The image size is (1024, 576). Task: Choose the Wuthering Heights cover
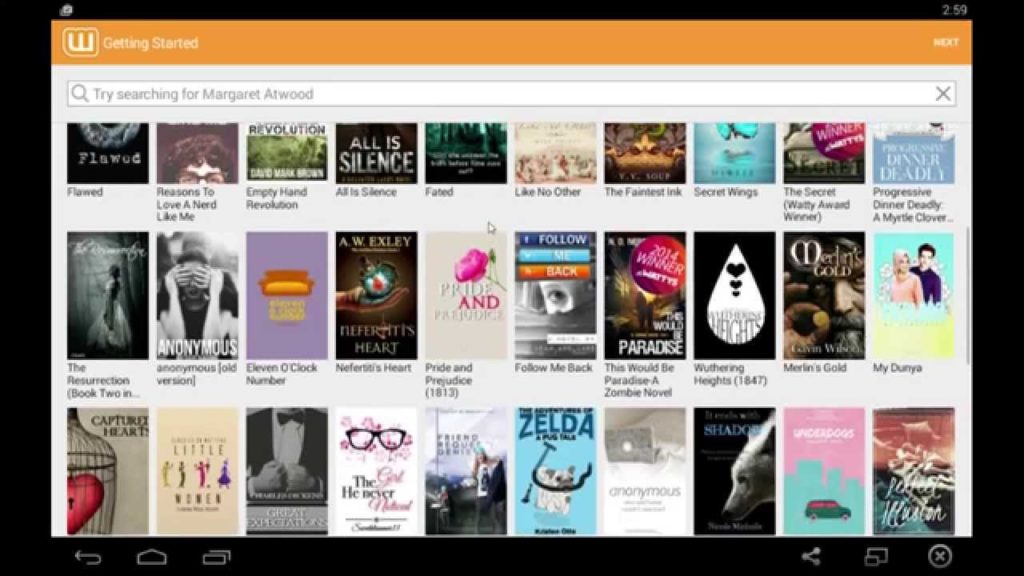(734, 295)
